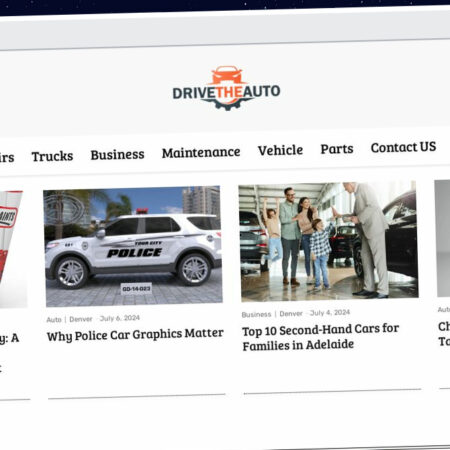The image size is (450, 450).
Task: Open 'Top 10 Second-Hand Cars for Families' article
Action: (321, 337)
